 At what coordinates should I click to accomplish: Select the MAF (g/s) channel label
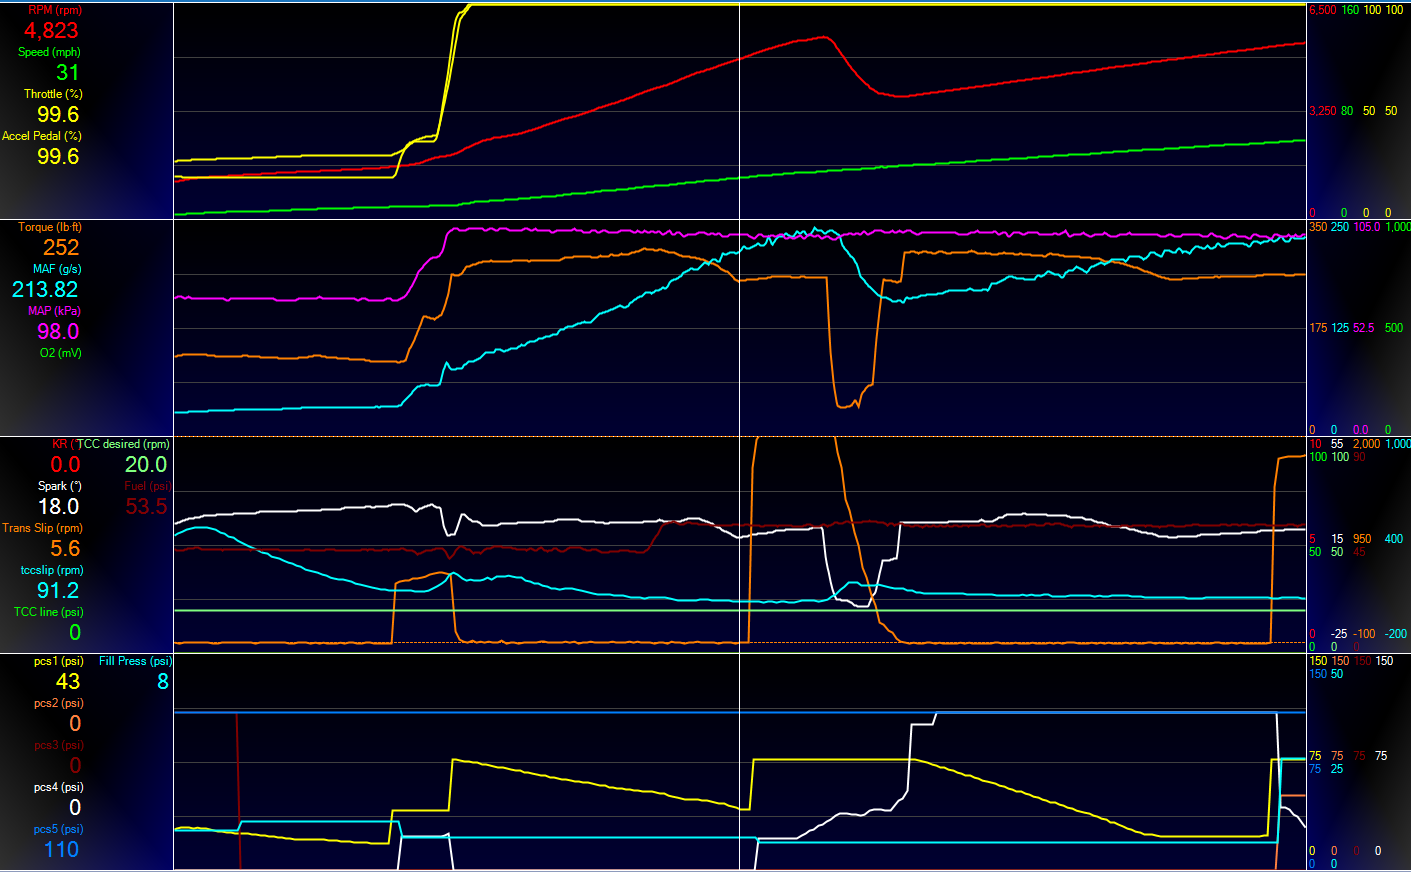(x=57, y=269)
